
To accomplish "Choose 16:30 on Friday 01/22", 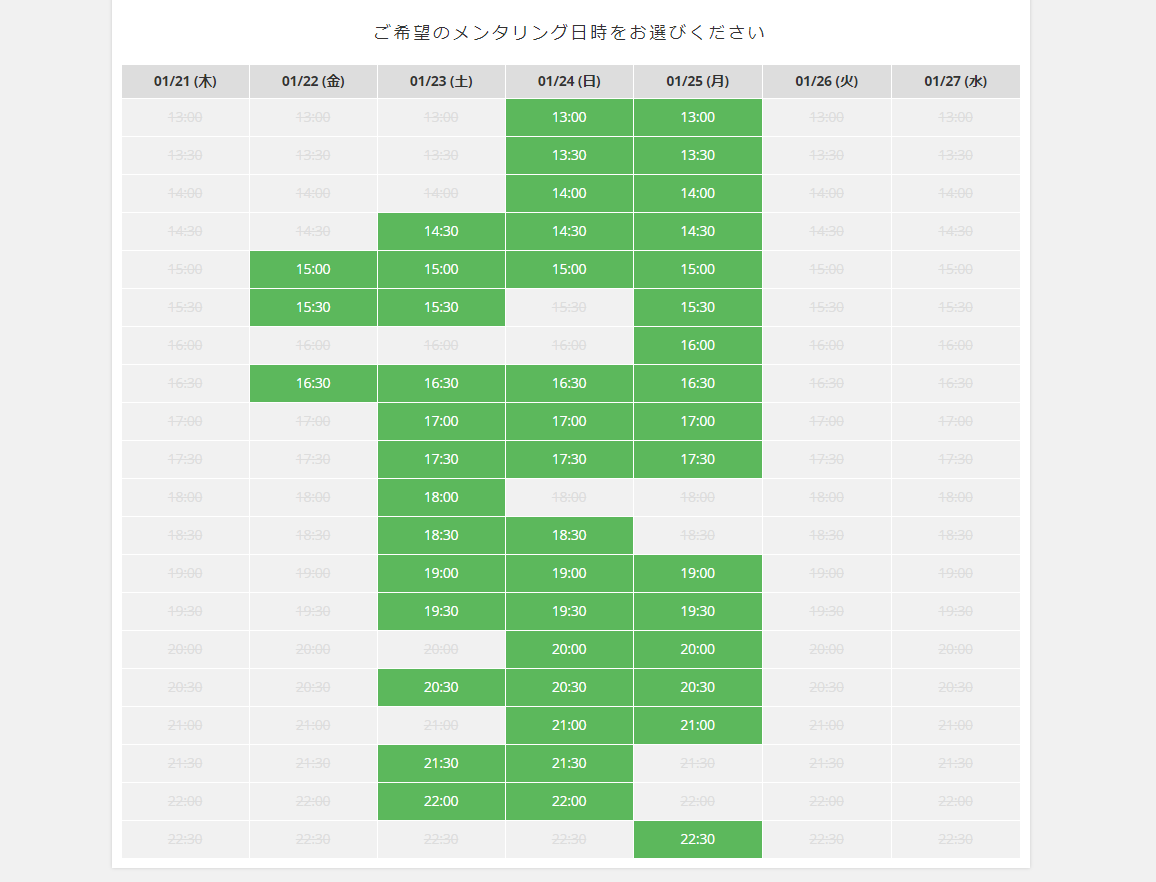I will (313, 383).
